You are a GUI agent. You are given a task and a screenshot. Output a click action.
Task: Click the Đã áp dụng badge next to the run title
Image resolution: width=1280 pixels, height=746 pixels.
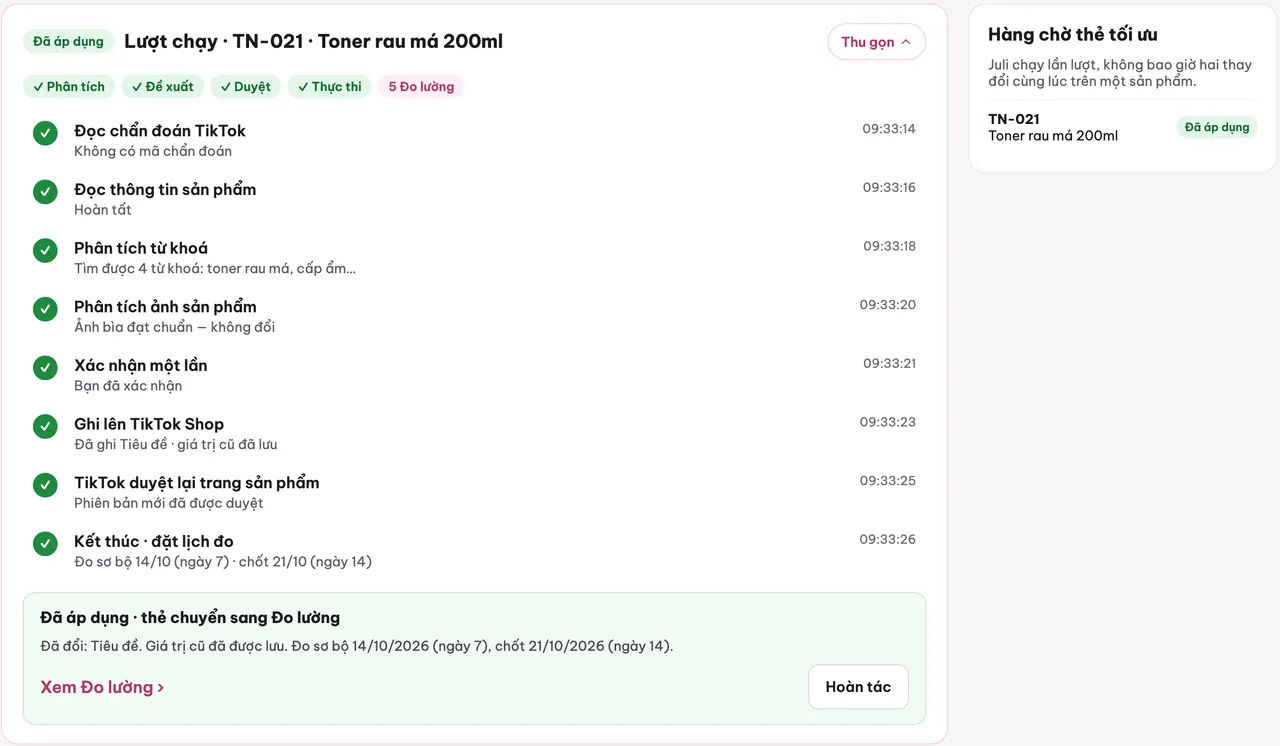(69, 41)
